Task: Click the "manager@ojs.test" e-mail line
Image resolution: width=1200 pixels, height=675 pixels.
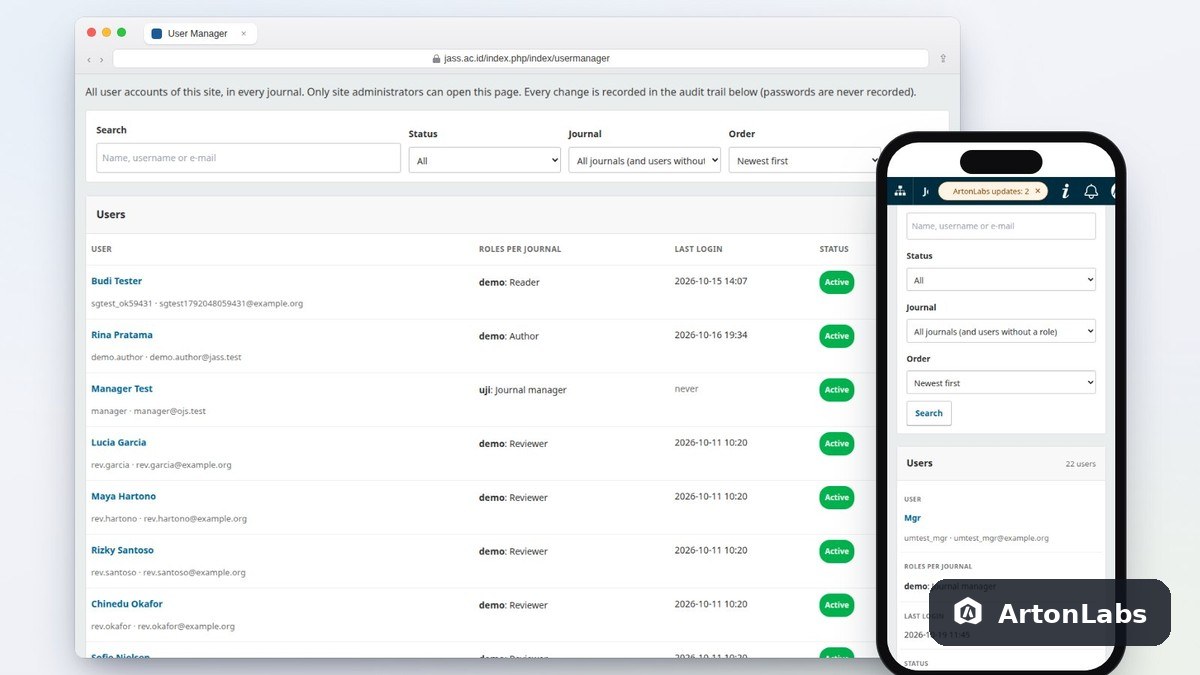Action: pyautogui.click(x=170, y=411)
